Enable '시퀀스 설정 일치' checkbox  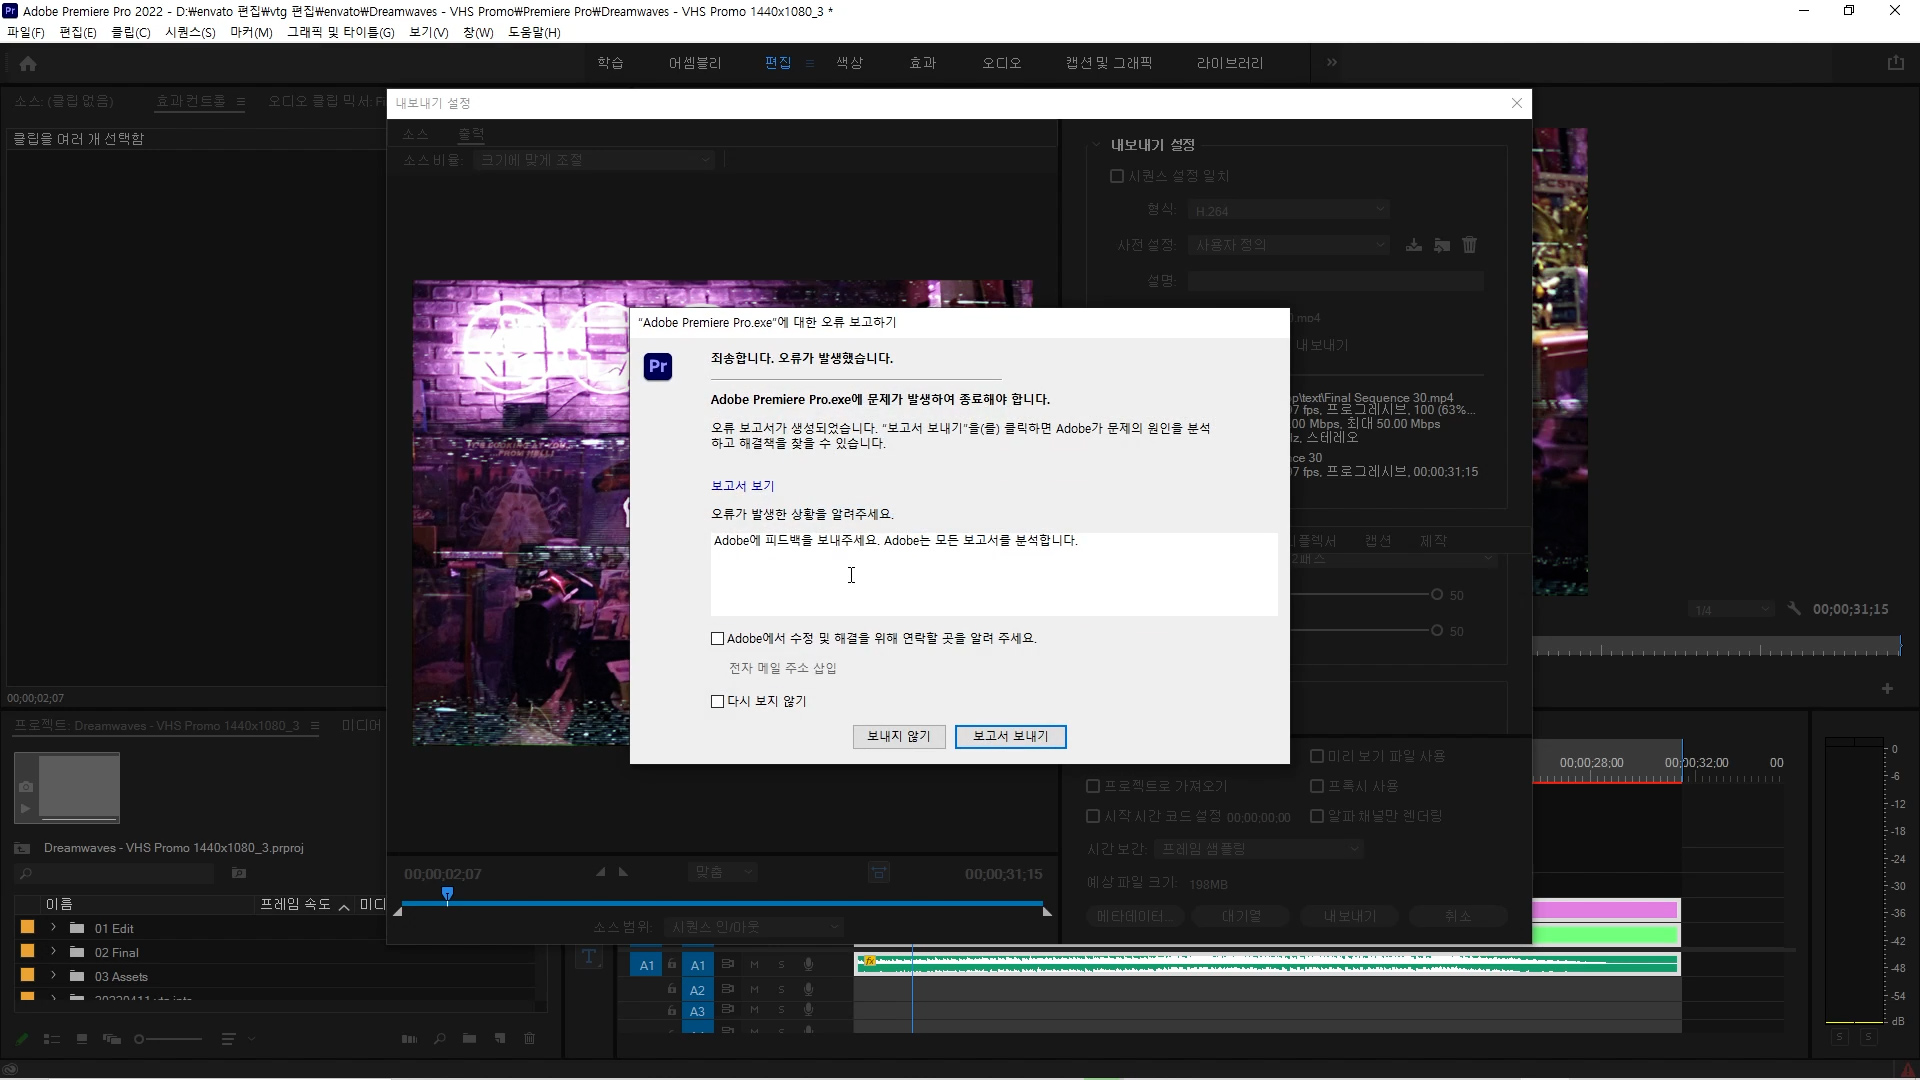[1117, 176]
